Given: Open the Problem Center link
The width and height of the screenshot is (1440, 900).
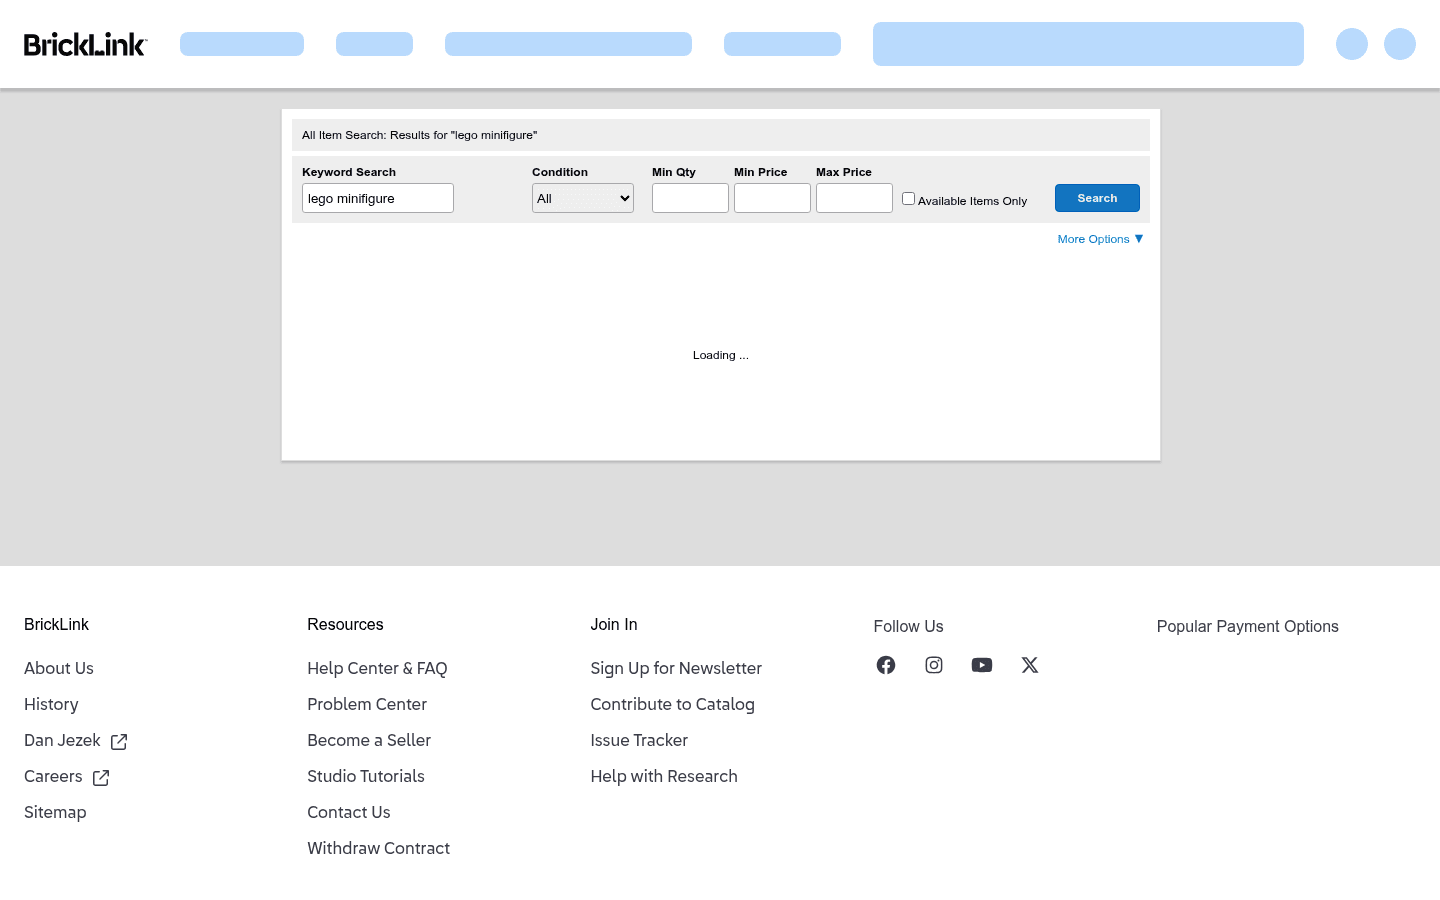Looking at the screenshot, I should click(x=367, y=704).
